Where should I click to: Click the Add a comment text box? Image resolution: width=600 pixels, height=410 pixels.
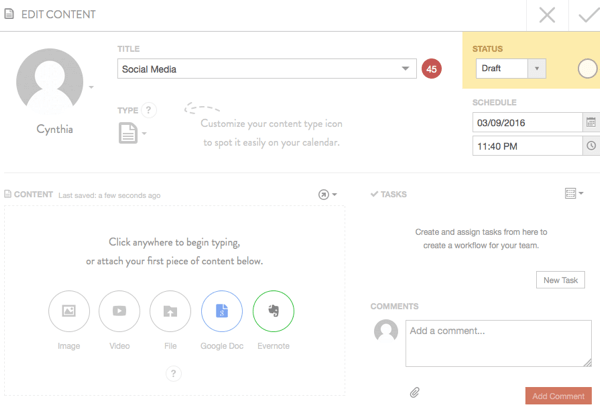click(x=499, y=343)
